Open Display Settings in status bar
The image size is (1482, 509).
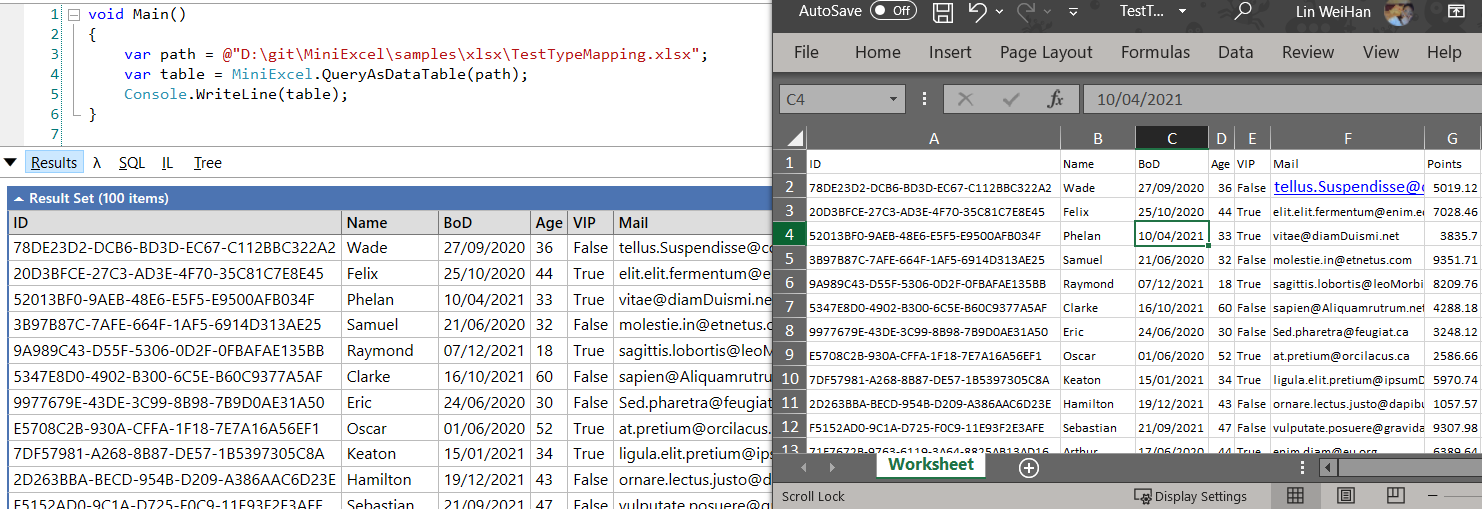click(1190, 496)
